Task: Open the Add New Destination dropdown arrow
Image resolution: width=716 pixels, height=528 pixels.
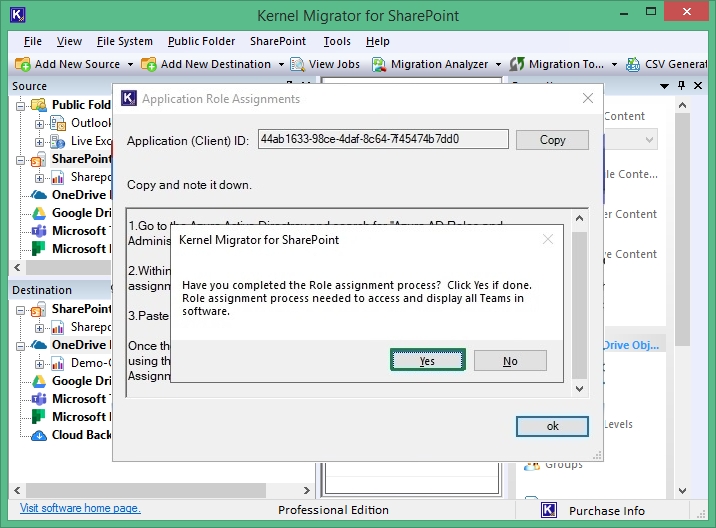Action: [x=281, y=65]
